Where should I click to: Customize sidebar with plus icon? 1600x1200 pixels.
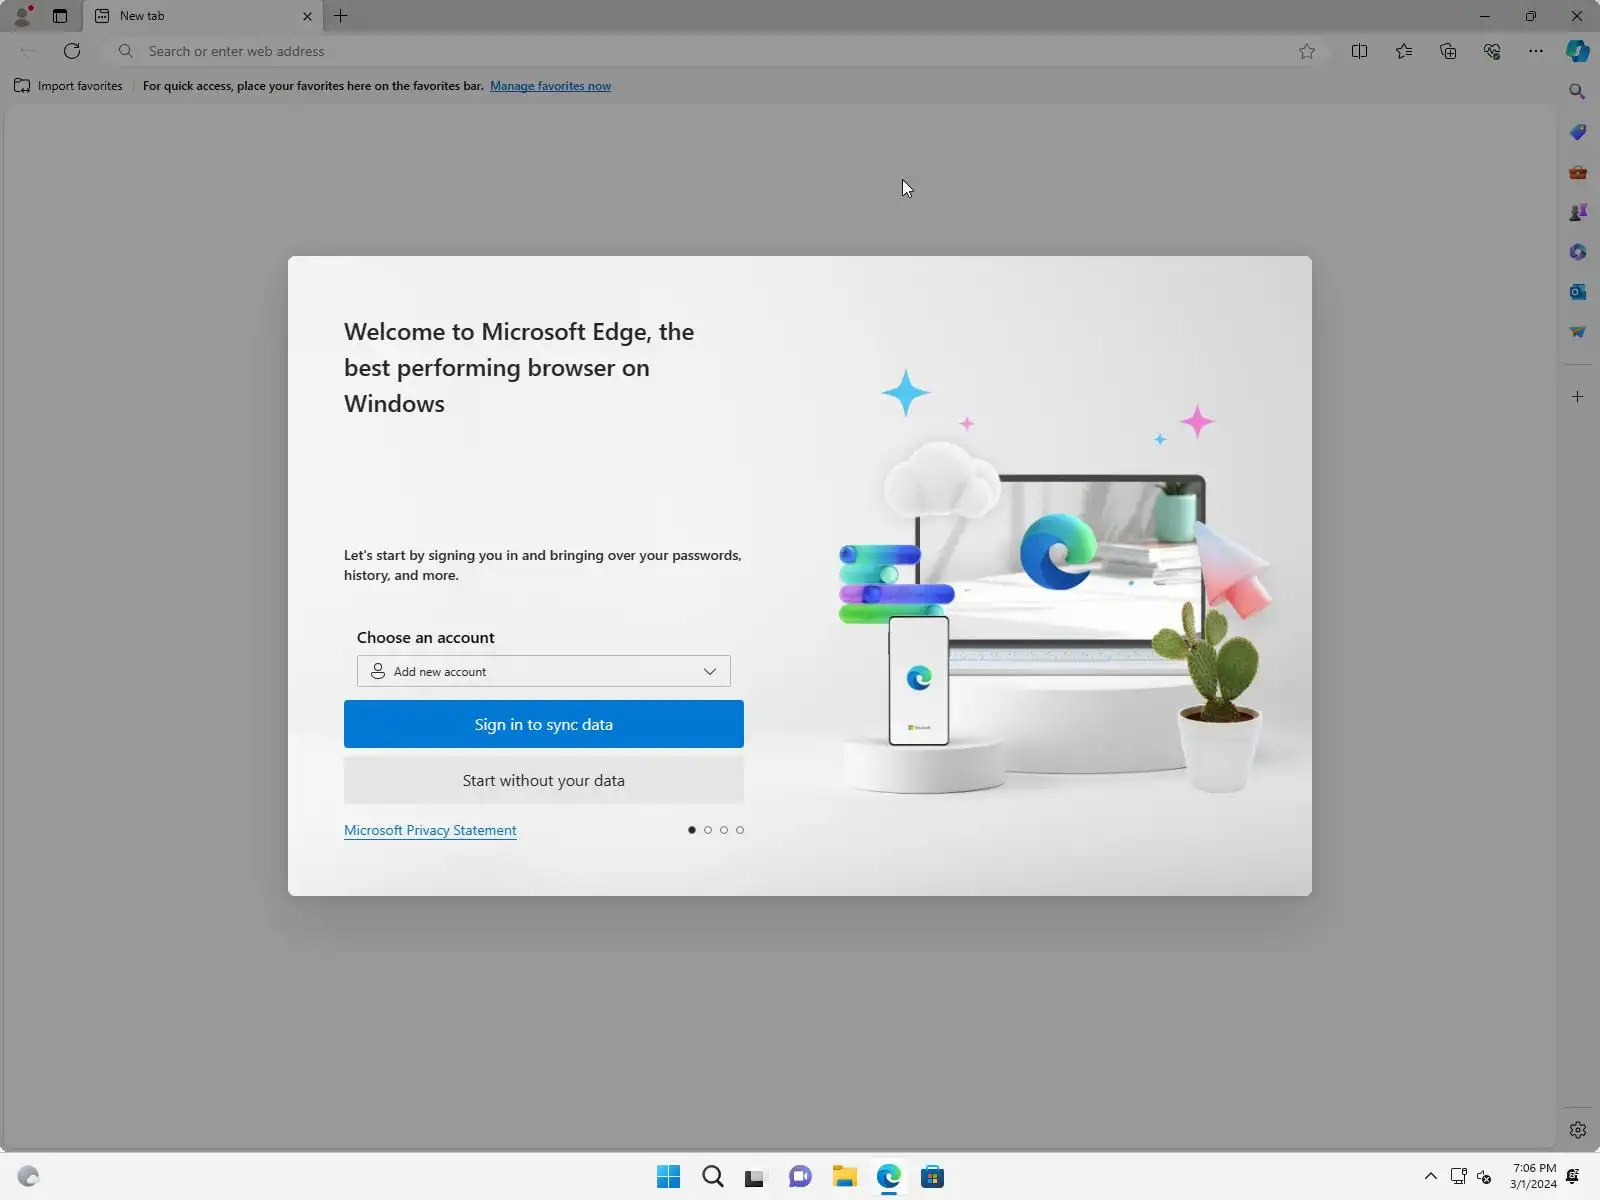[x=1578, y=397]
